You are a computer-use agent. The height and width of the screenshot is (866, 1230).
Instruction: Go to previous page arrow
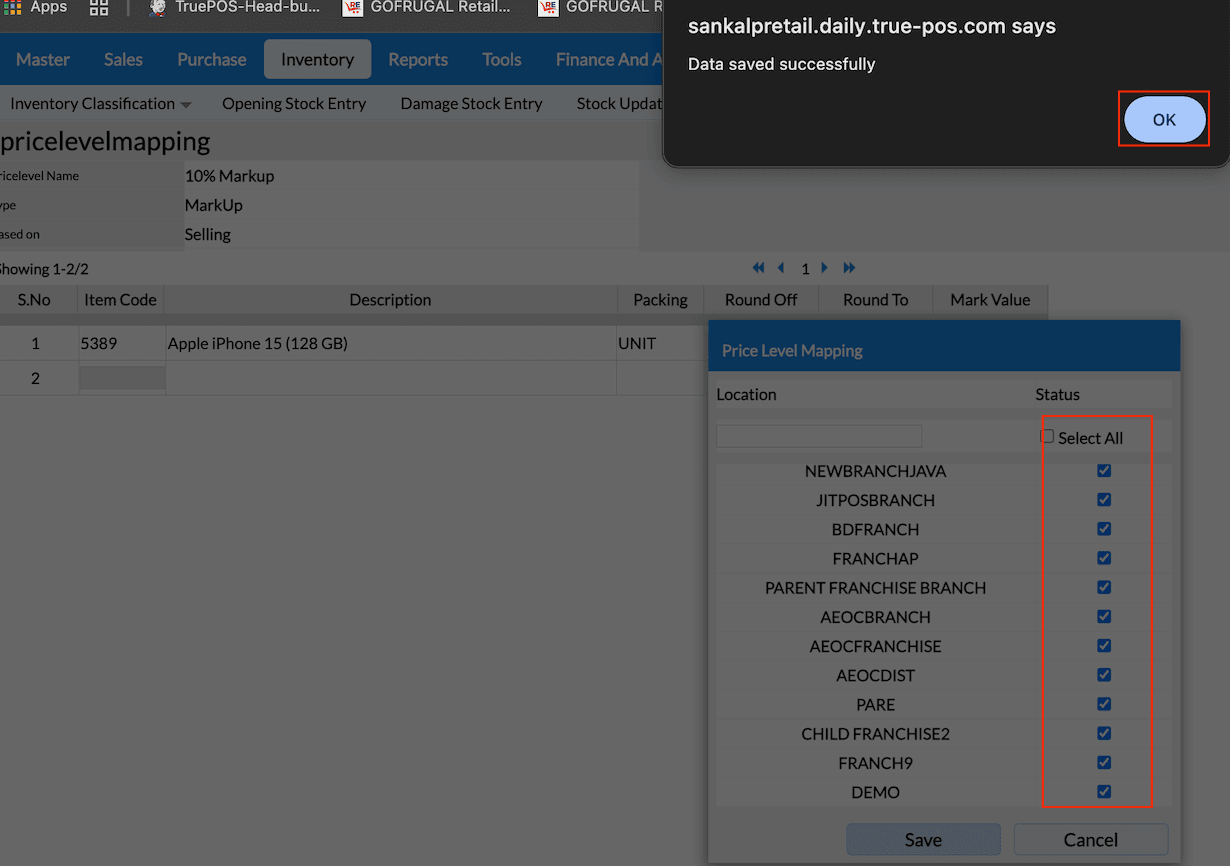coord(781,268)
